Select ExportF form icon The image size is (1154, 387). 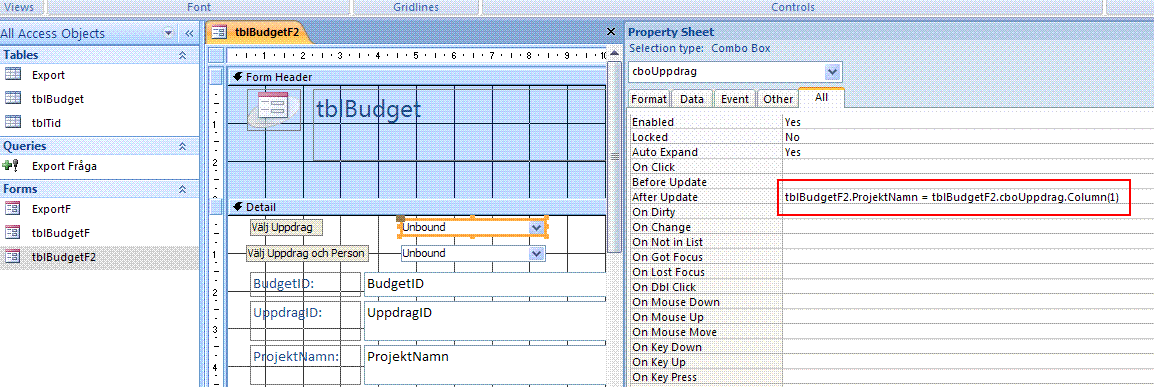[13, 209]
